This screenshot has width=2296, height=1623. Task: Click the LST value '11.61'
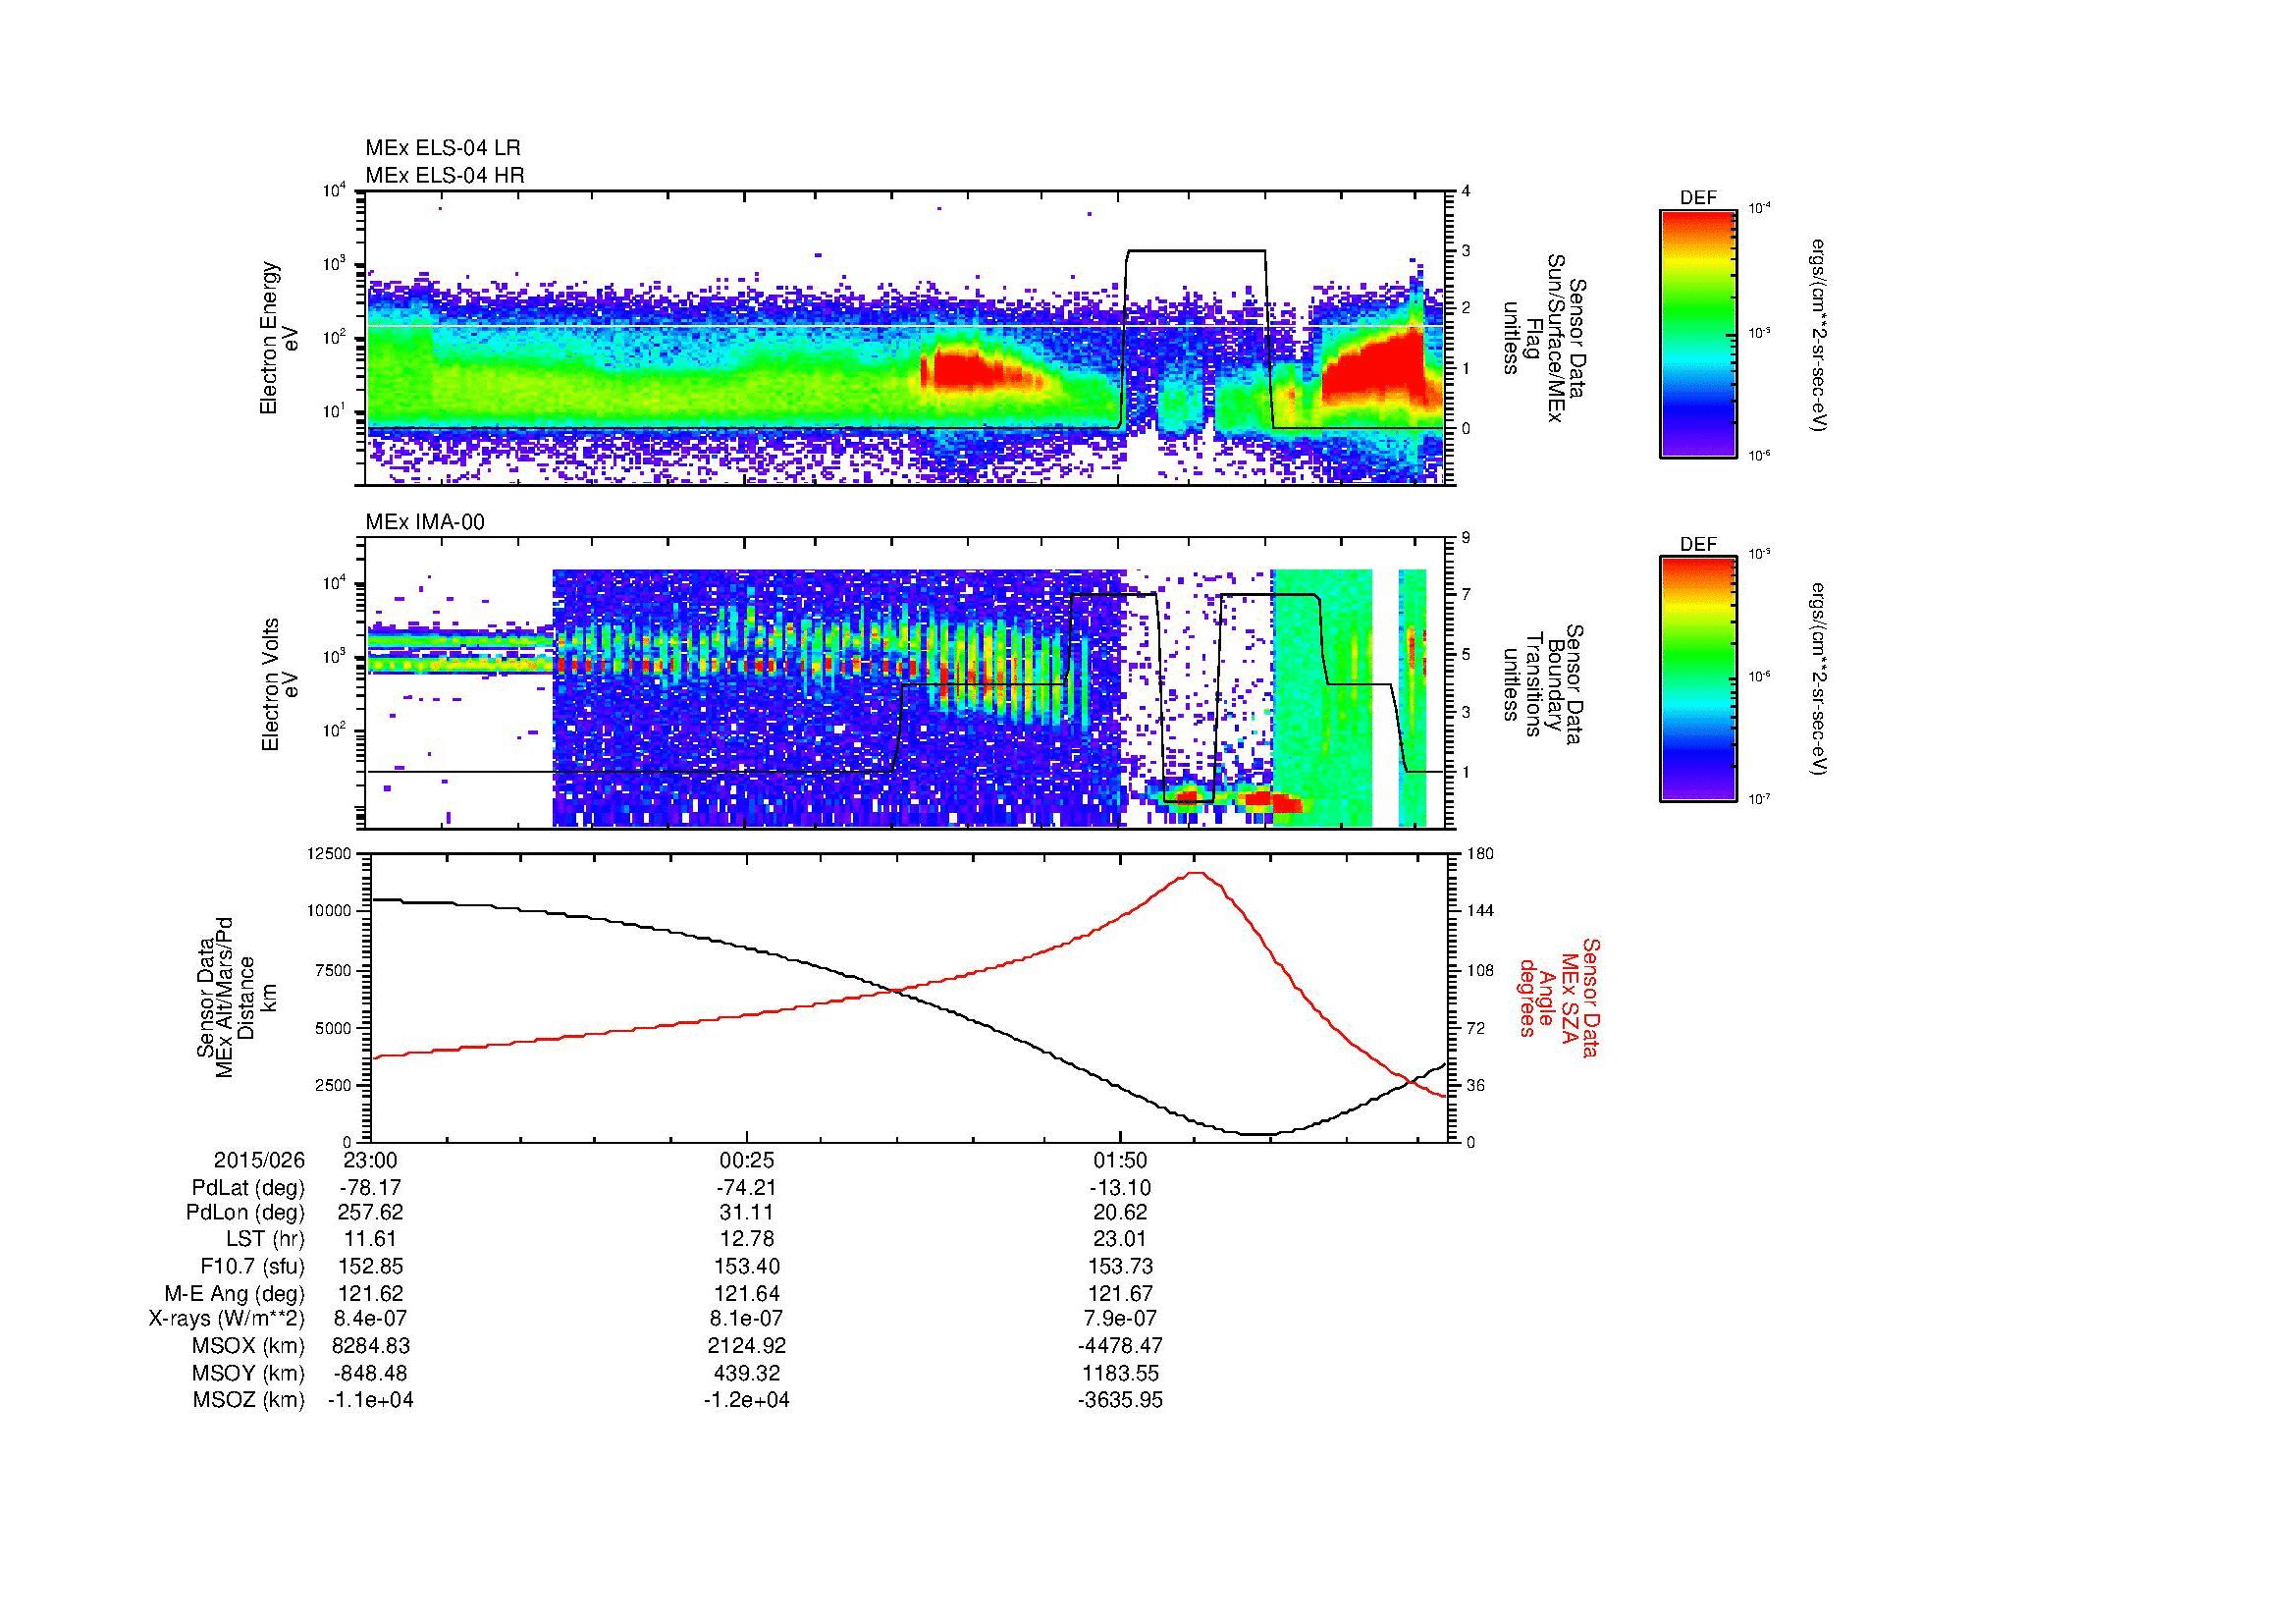371,1239
